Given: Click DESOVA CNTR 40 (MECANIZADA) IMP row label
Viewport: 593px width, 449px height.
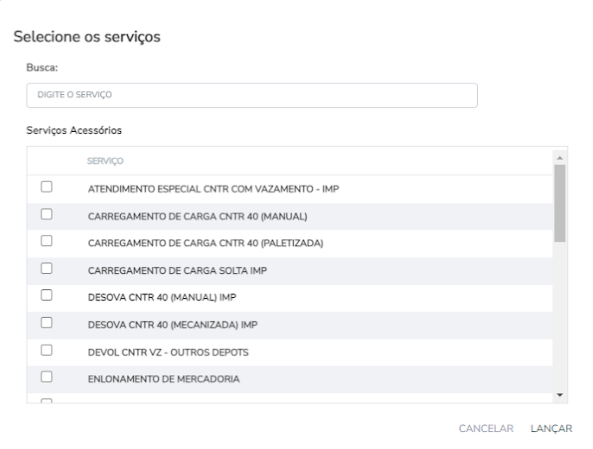Looking at the screenshot, I should [x=173, y=325].
